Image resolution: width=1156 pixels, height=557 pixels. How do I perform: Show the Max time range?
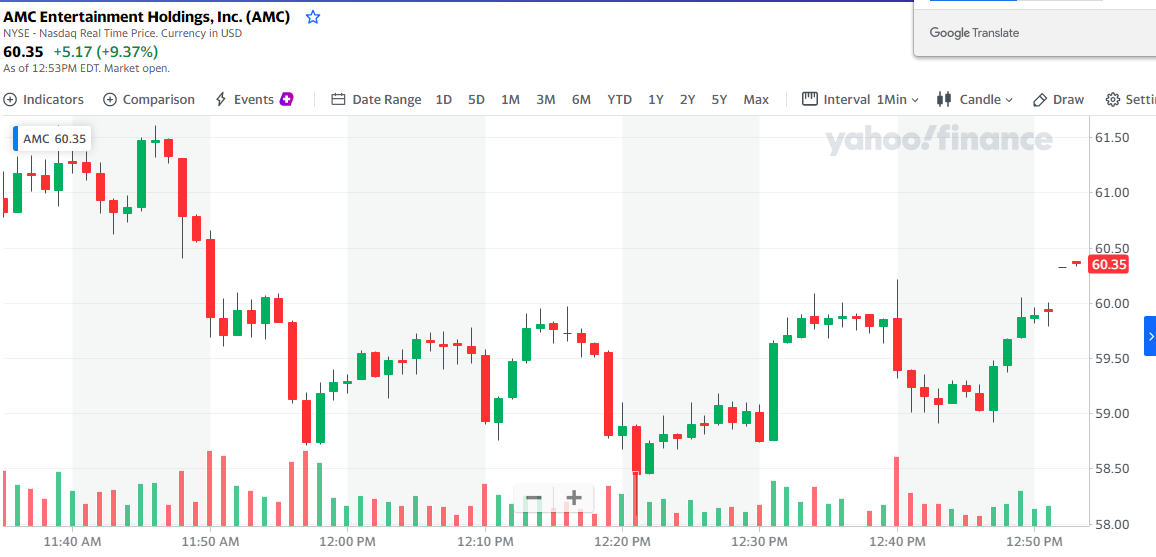click(x=756, y=99)
